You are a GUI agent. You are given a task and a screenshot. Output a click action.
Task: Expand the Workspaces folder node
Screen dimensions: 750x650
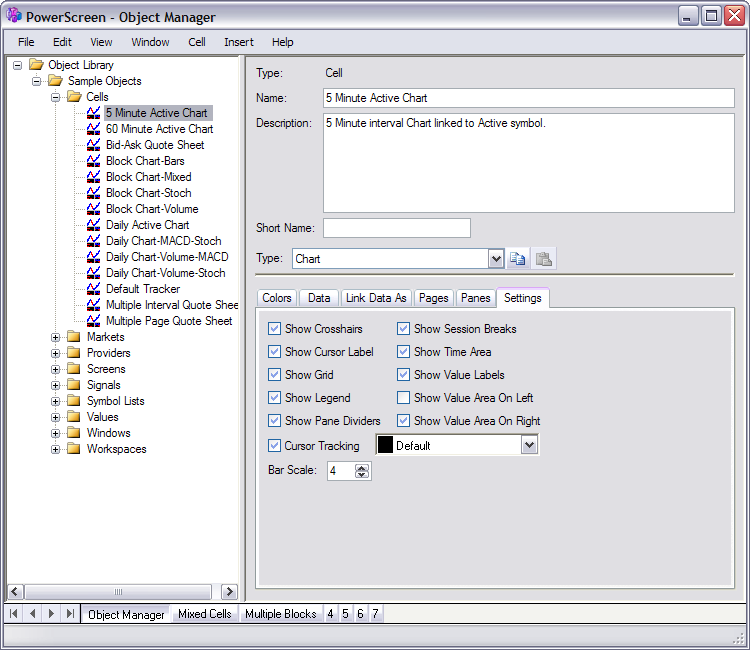(56, 449)
